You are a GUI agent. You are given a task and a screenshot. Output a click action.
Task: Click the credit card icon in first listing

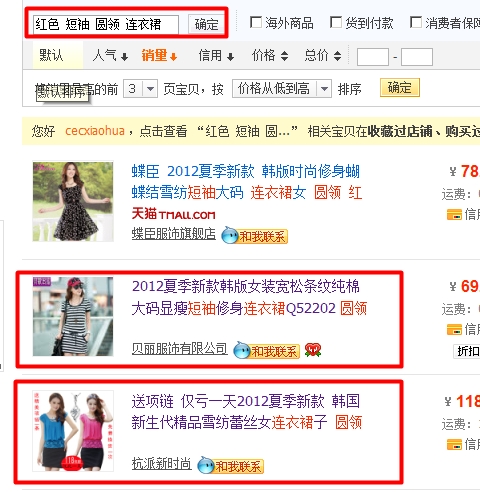click(454, 214)
